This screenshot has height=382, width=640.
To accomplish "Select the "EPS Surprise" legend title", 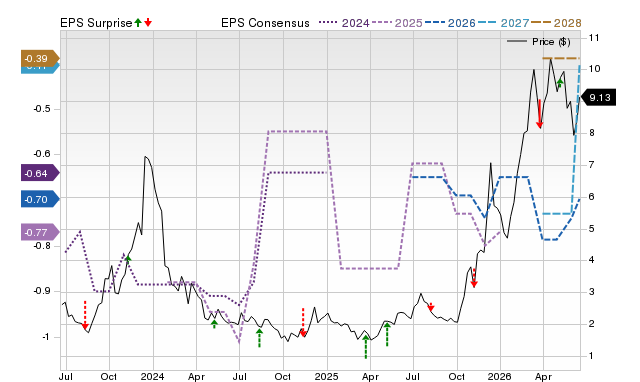I will click(96, 23).
